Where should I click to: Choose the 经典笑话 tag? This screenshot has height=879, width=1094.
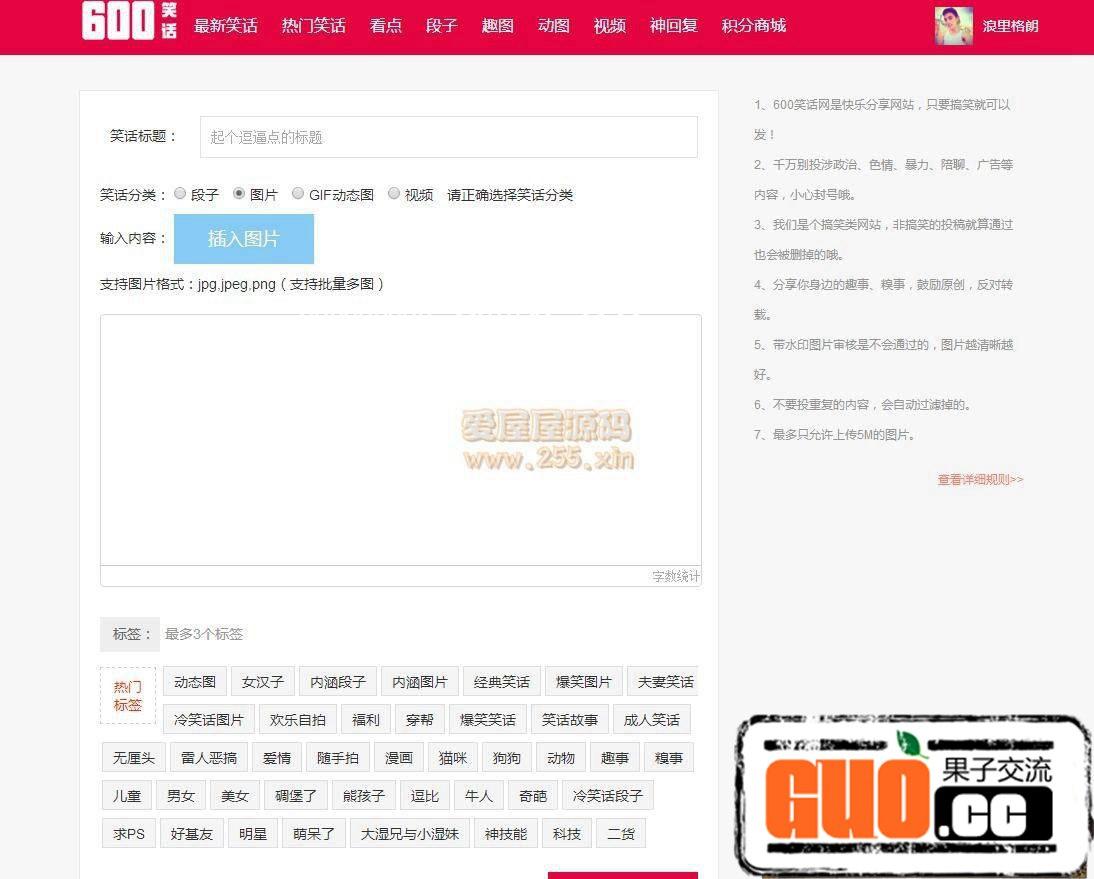coord(501,682)
